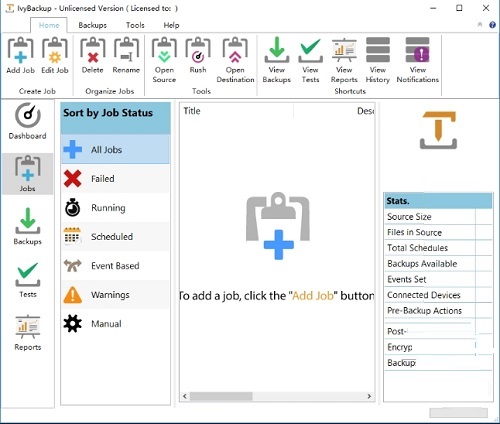Select the Source Size stats row
The image size is (500, 424).
click(438, 217)
